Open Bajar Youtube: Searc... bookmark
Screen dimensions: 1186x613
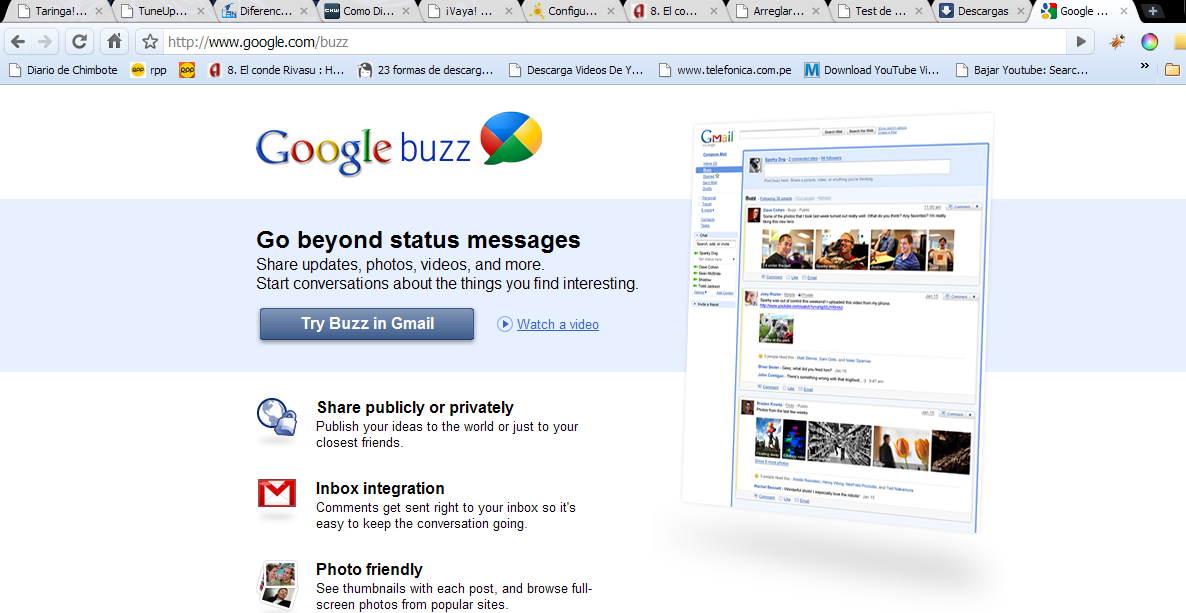pos(1022,70)
